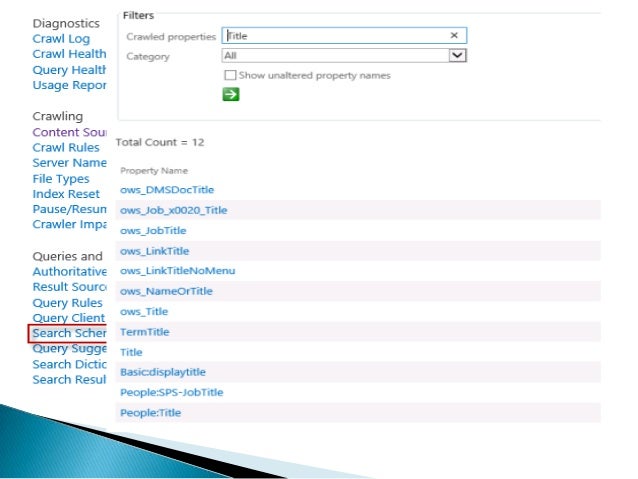
Task: Go to Content Sources
Action: pyautogui.click(x=69, y=132)
